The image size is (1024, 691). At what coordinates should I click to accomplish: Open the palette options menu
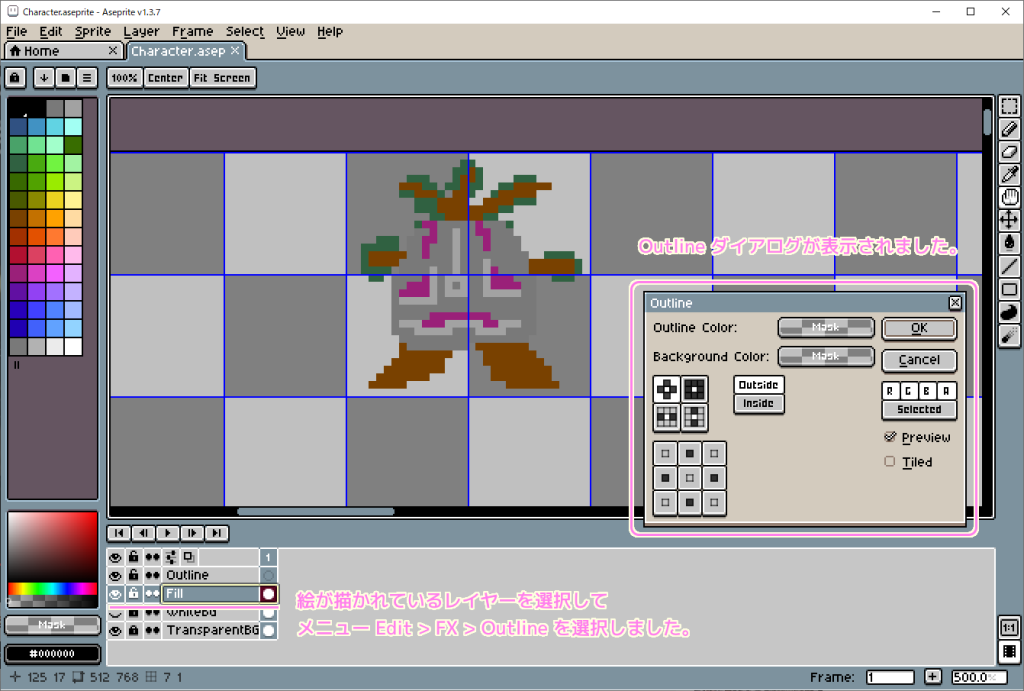(x=87, y=77)
